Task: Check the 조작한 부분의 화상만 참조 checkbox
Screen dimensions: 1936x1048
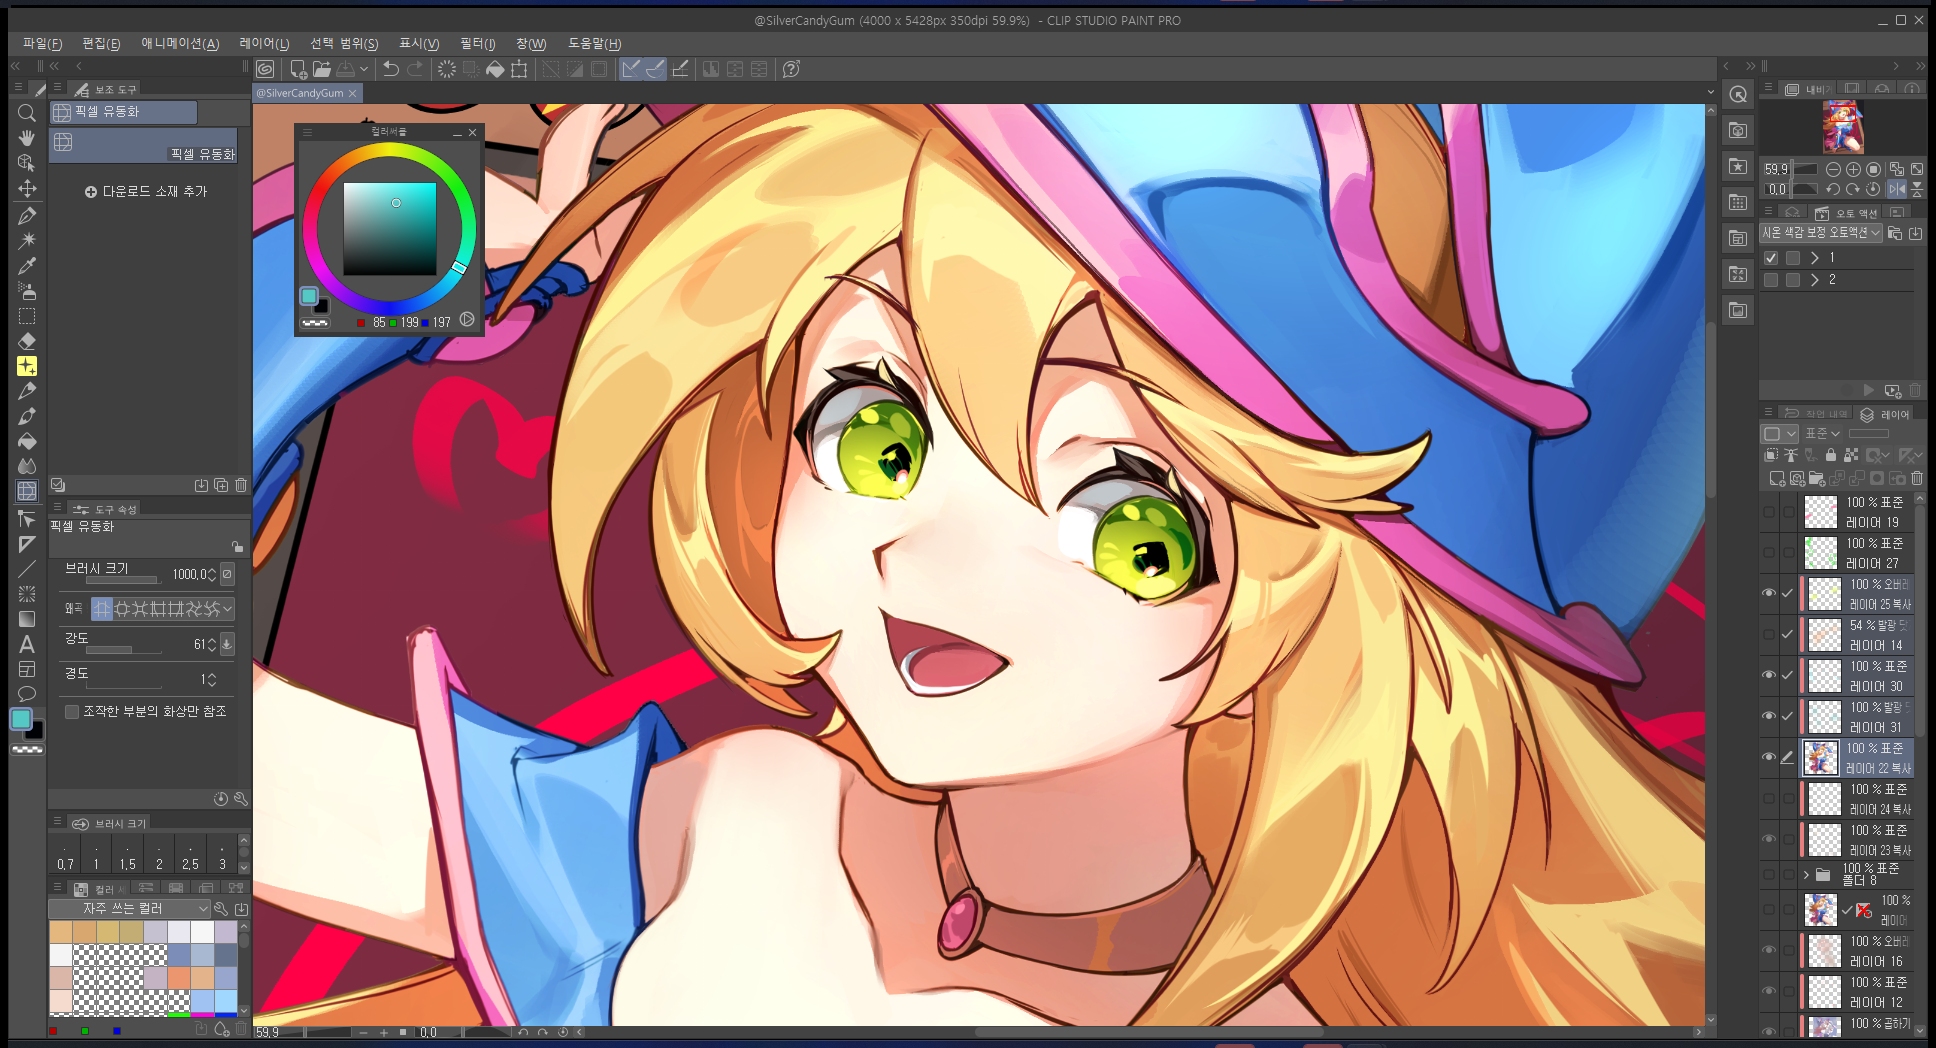Action: click(72, 712)
